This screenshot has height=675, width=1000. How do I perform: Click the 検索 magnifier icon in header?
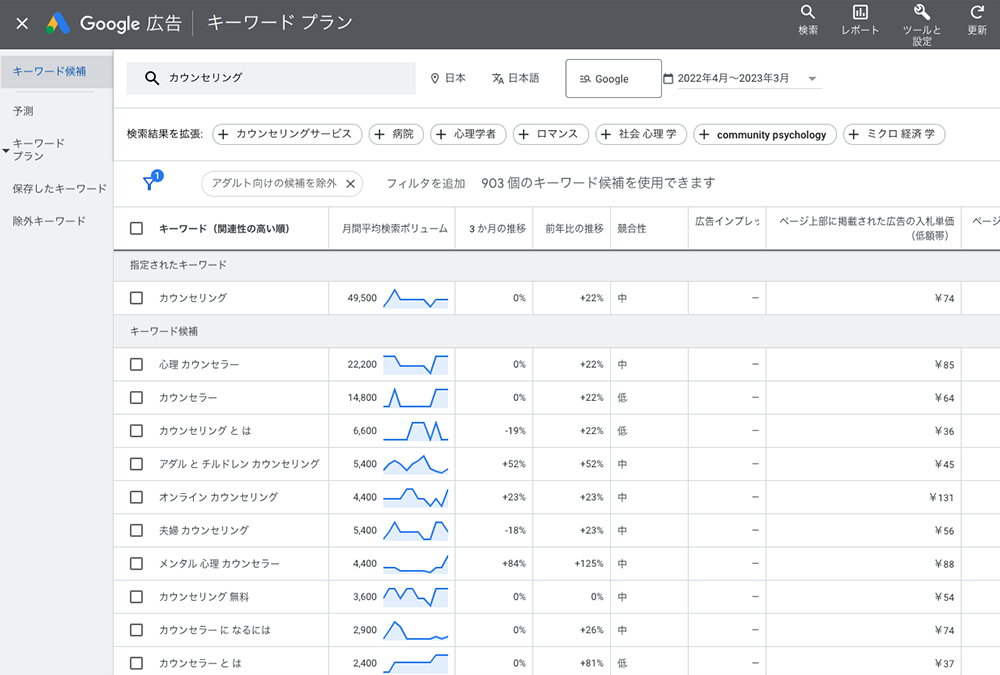point(808,13)
